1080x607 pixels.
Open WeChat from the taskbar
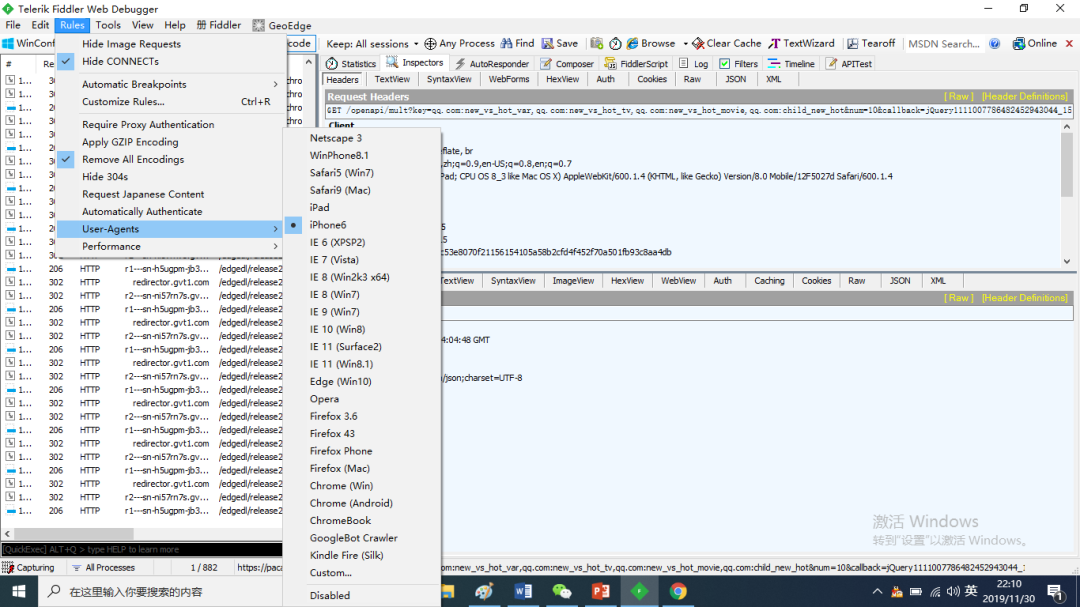tap(562, 591)
